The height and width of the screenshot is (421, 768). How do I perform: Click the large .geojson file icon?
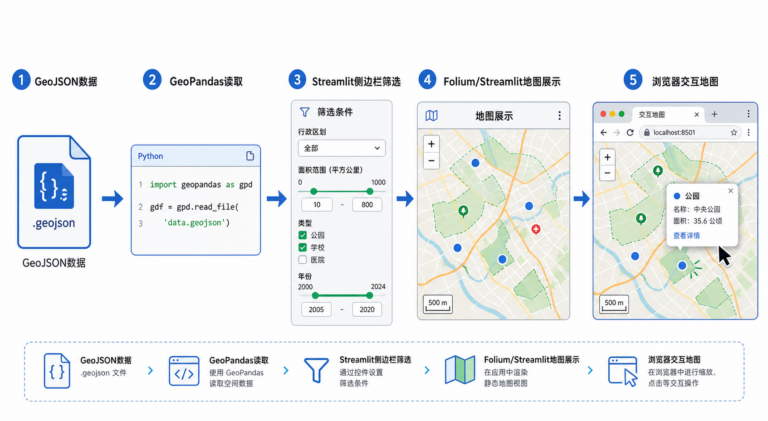coord(54,191)
